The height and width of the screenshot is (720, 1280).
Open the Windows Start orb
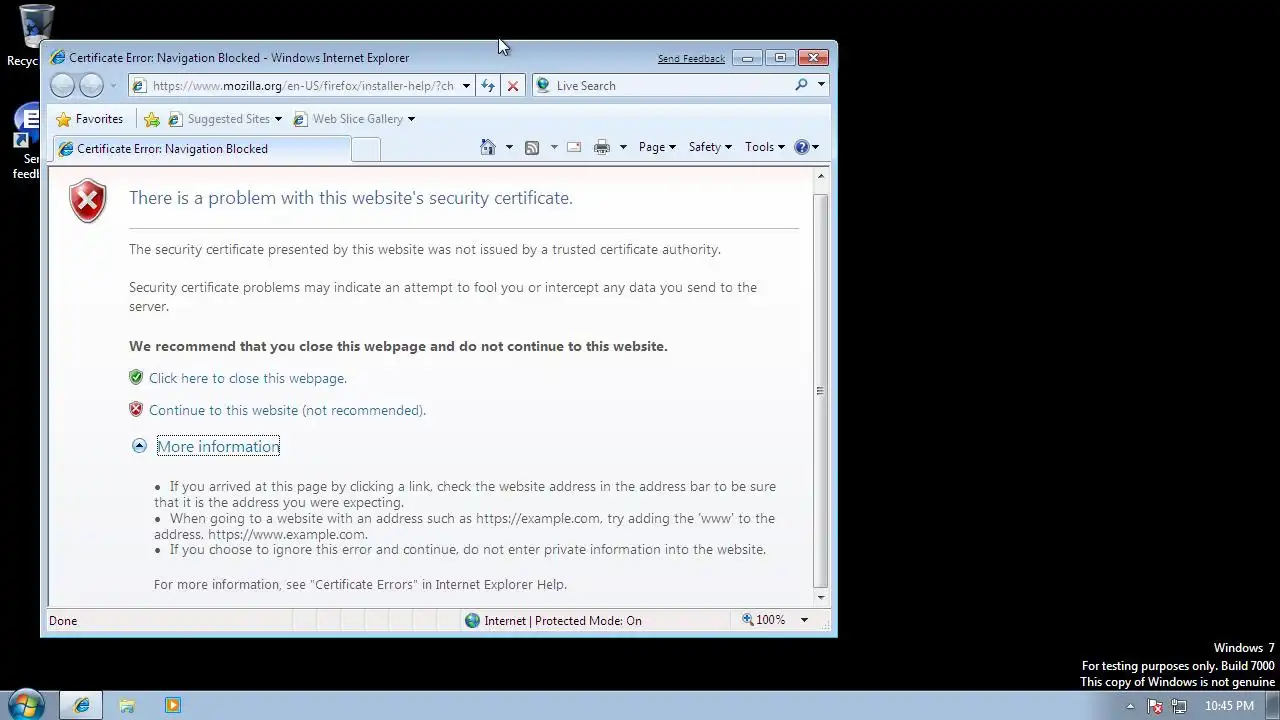click(x=25, y=705)
